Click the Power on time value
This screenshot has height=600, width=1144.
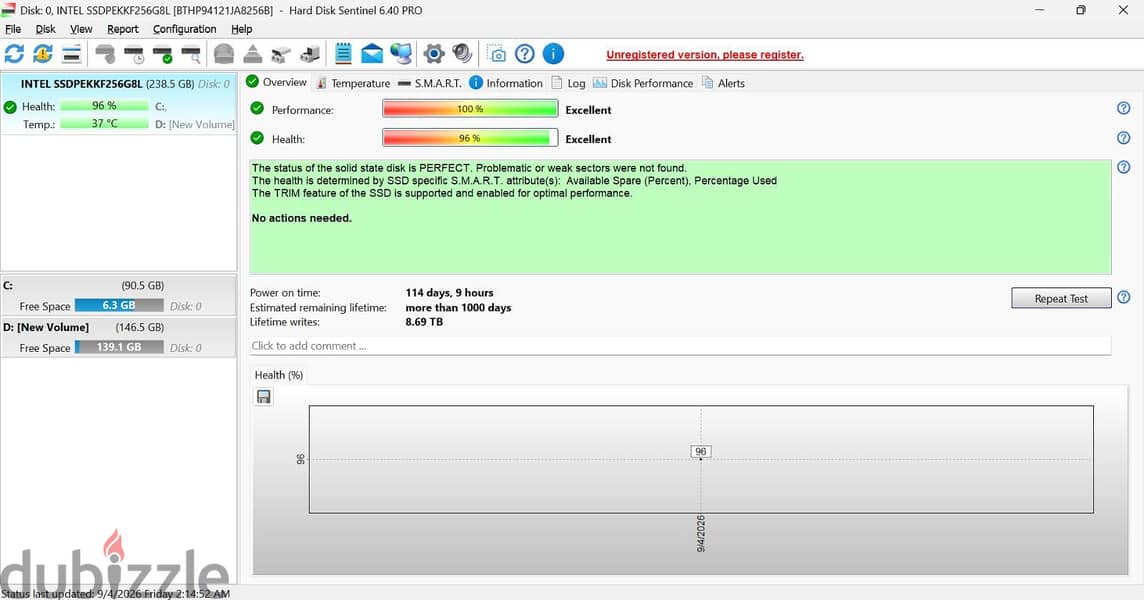449,293
